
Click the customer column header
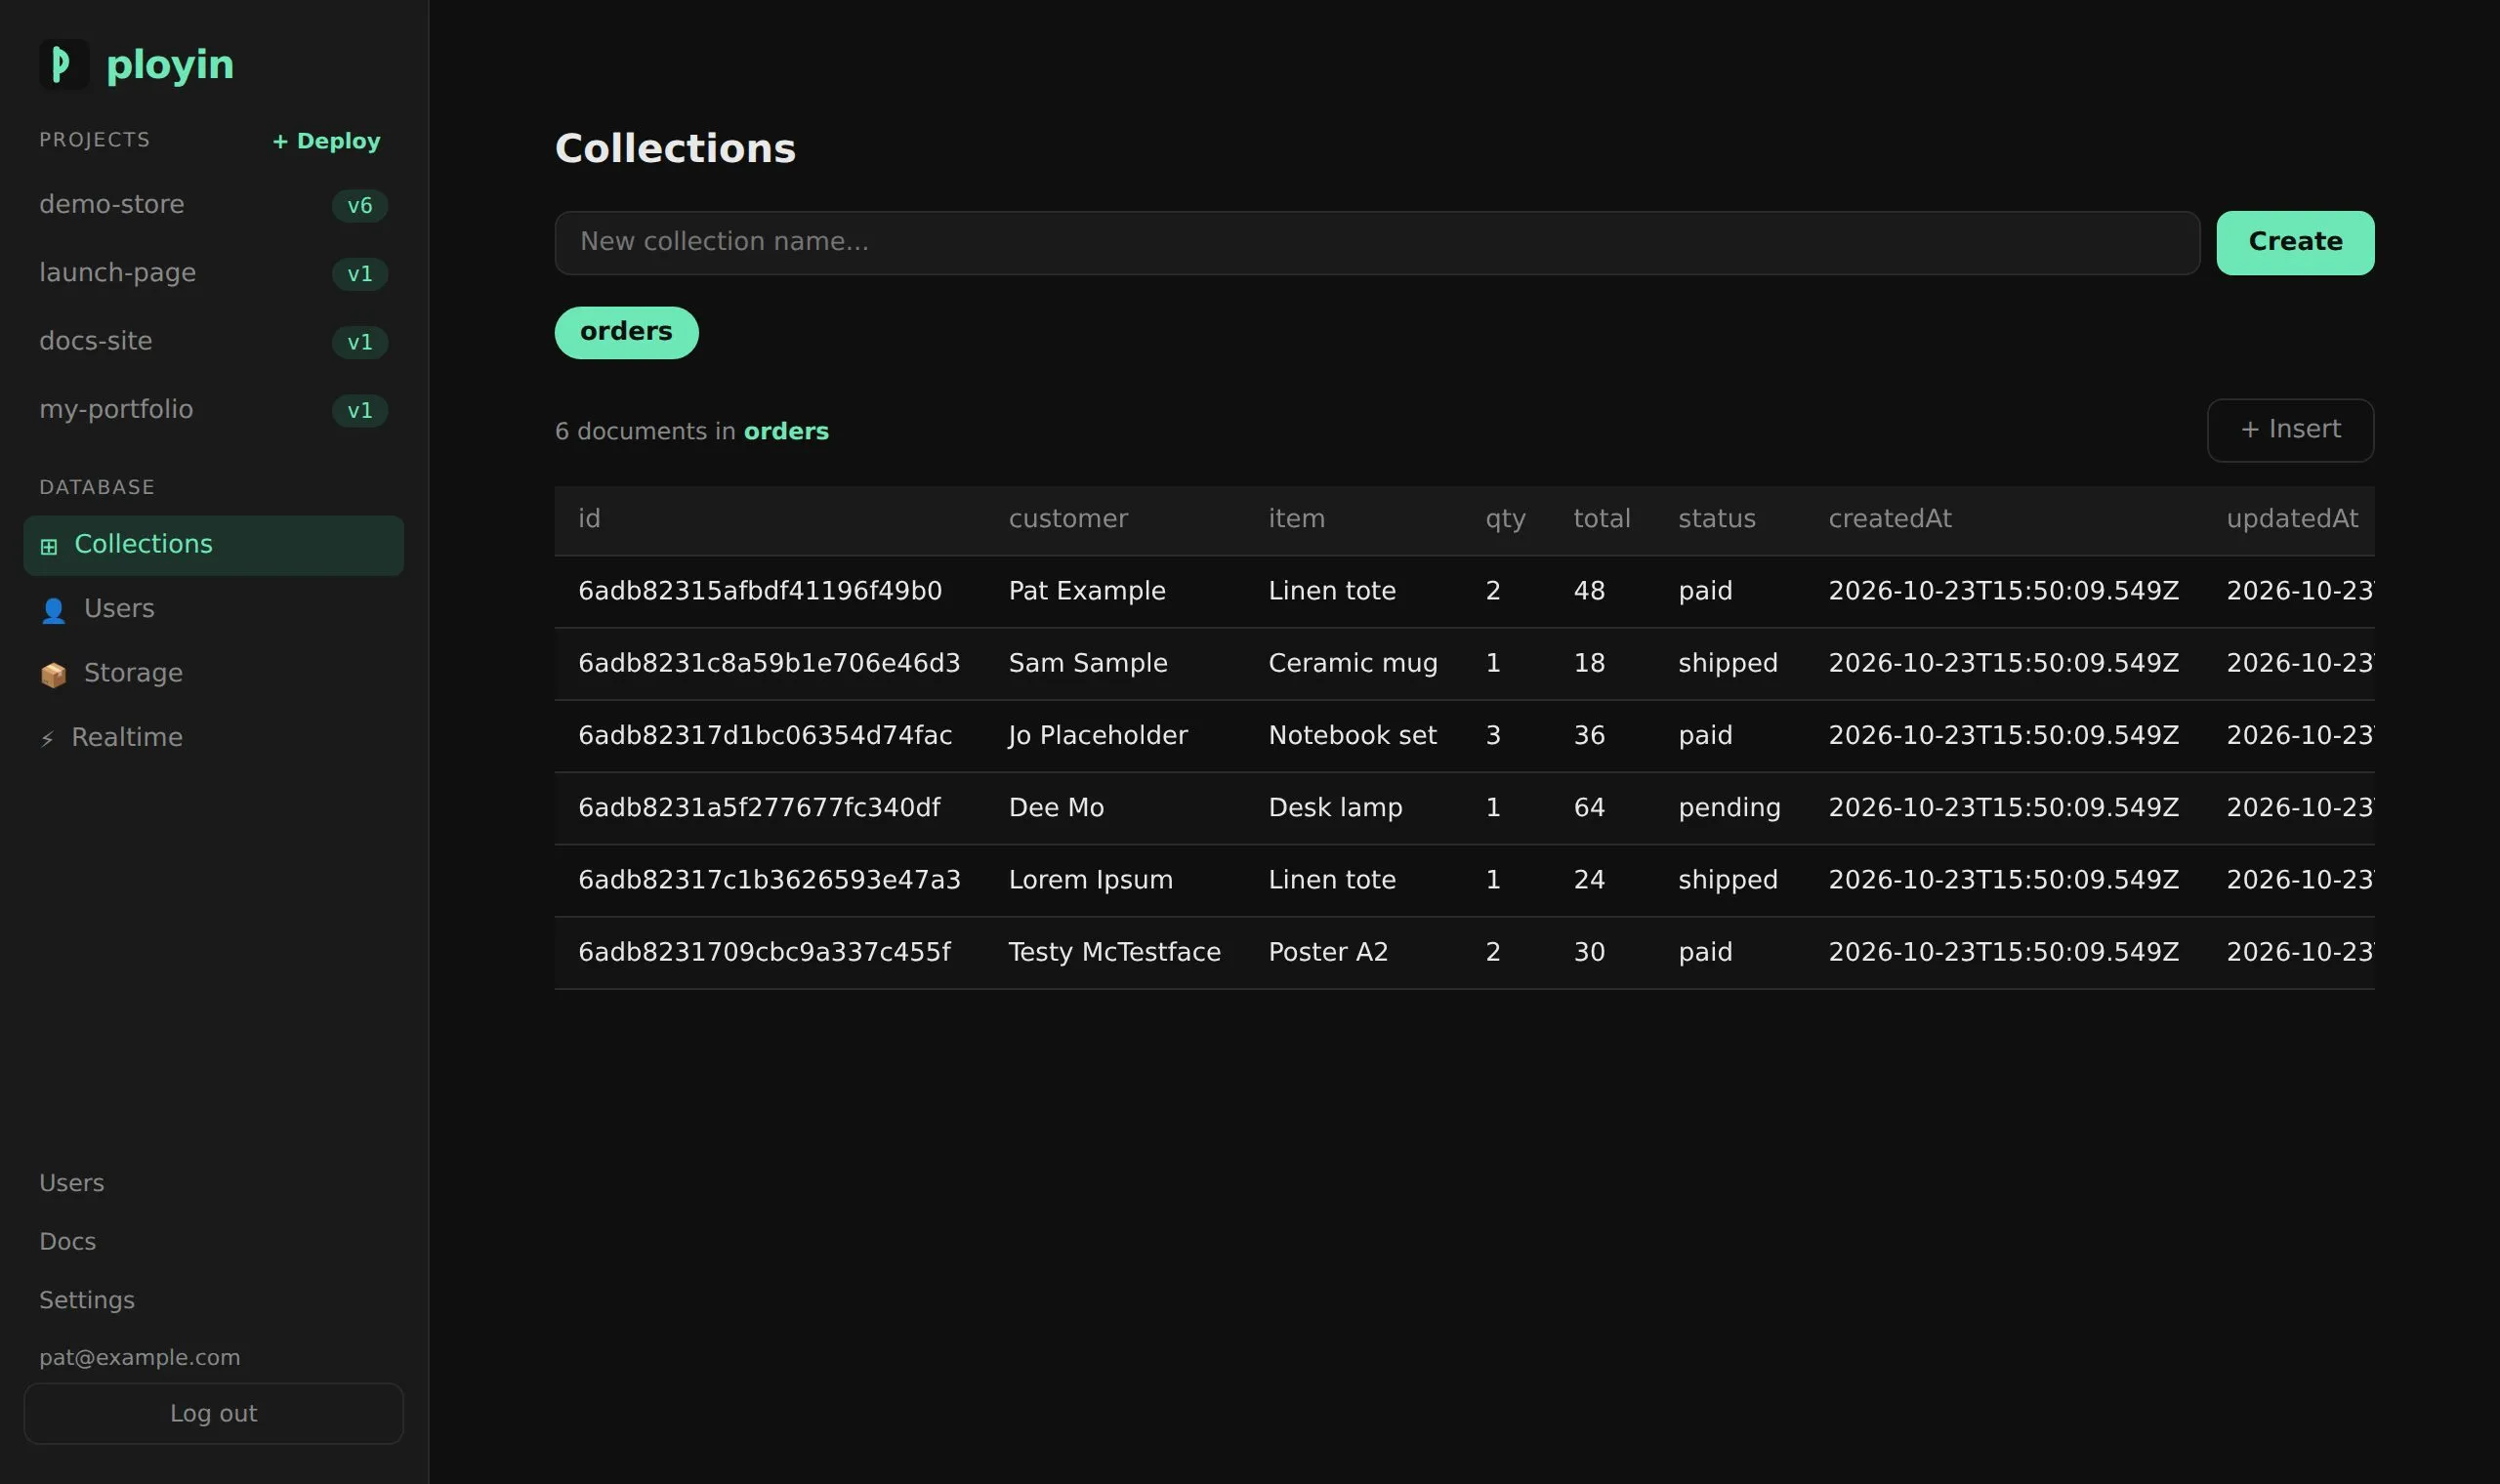click(1068, 519)
